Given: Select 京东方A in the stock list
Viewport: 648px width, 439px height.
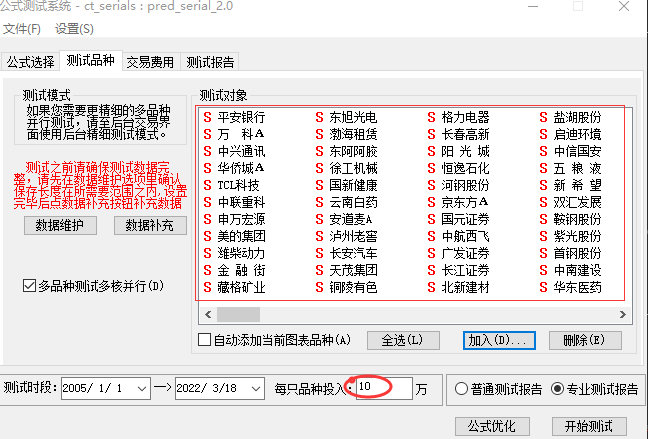Looking at the screenshot, I should point(465,202).
